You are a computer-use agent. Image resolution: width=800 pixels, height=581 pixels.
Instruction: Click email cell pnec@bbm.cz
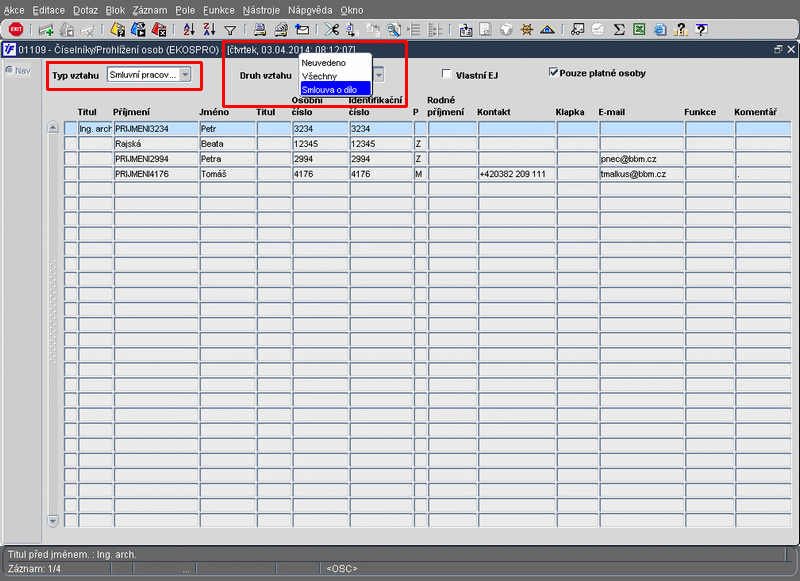click(641, 159)
